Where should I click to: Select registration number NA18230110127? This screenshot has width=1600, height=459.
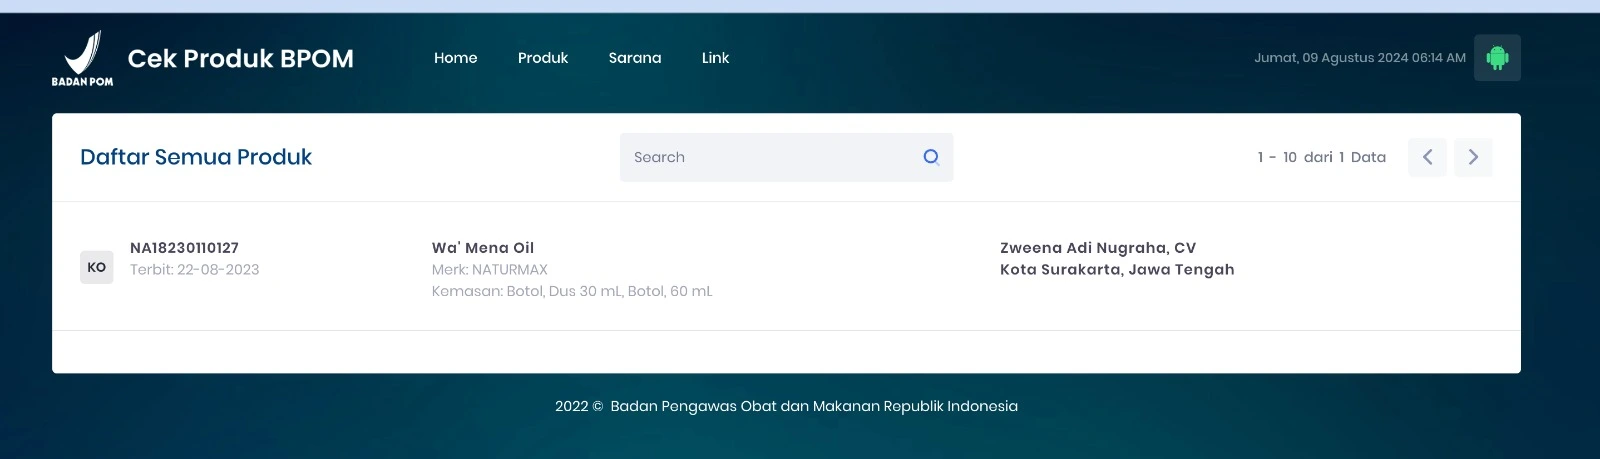pos(184,248)
